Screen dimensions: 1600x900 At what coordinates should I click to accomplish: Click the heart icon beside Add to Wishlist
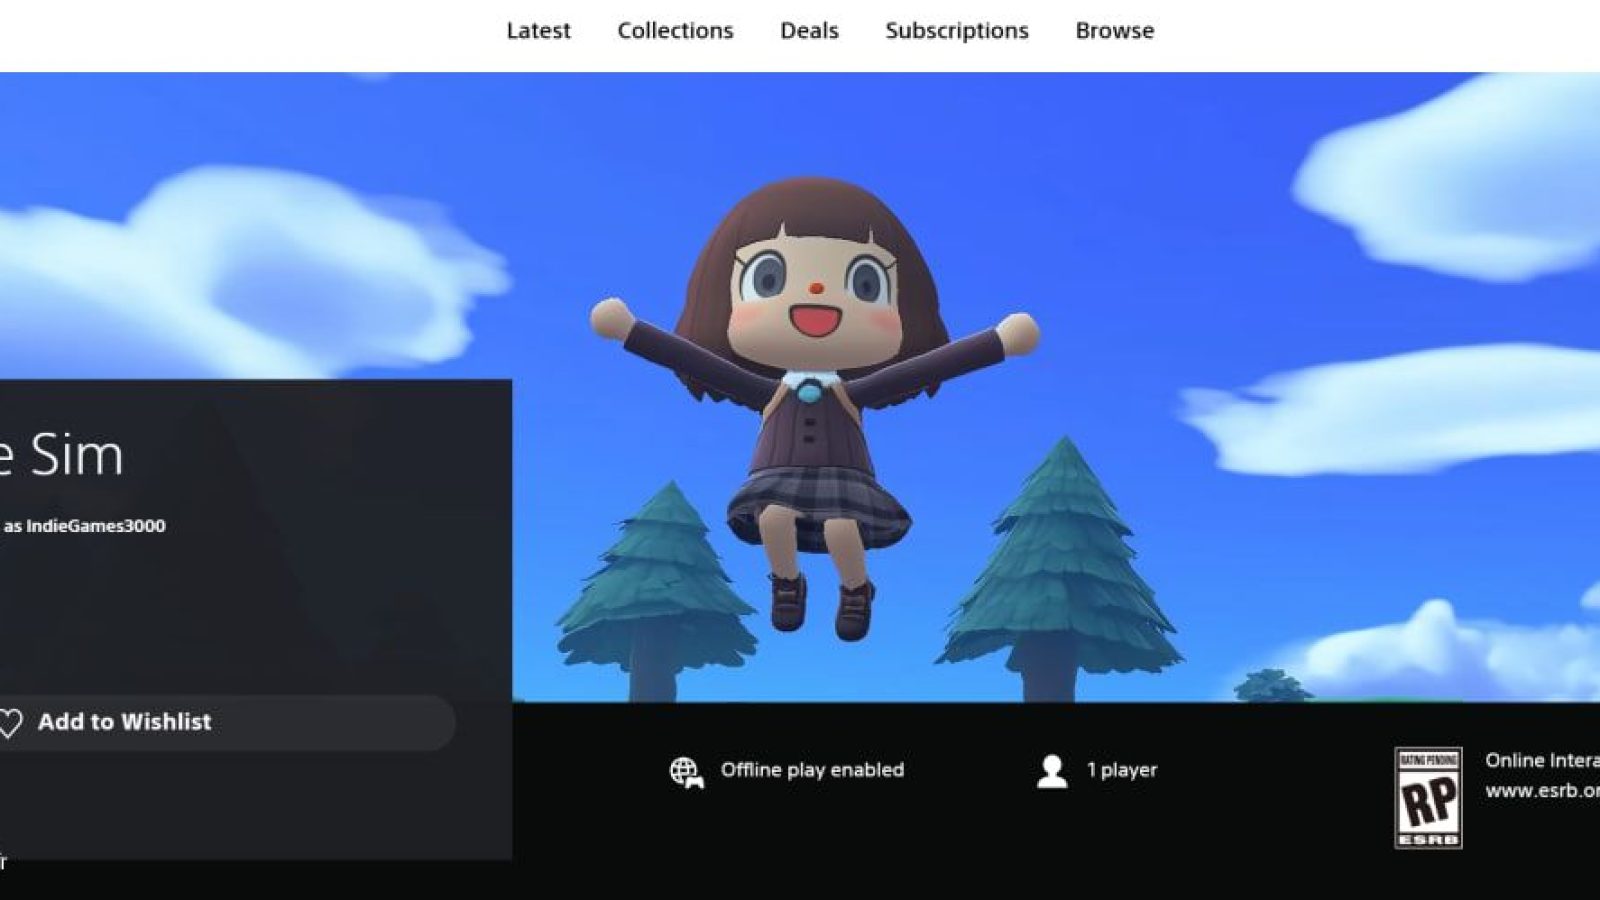[x=10, y=723]
